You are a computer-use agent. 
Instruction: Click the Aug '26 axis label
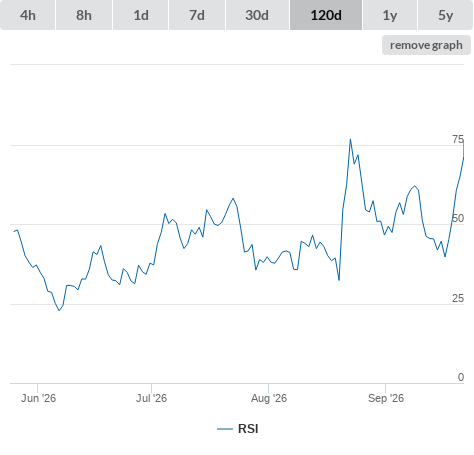(x=269, y=398)
